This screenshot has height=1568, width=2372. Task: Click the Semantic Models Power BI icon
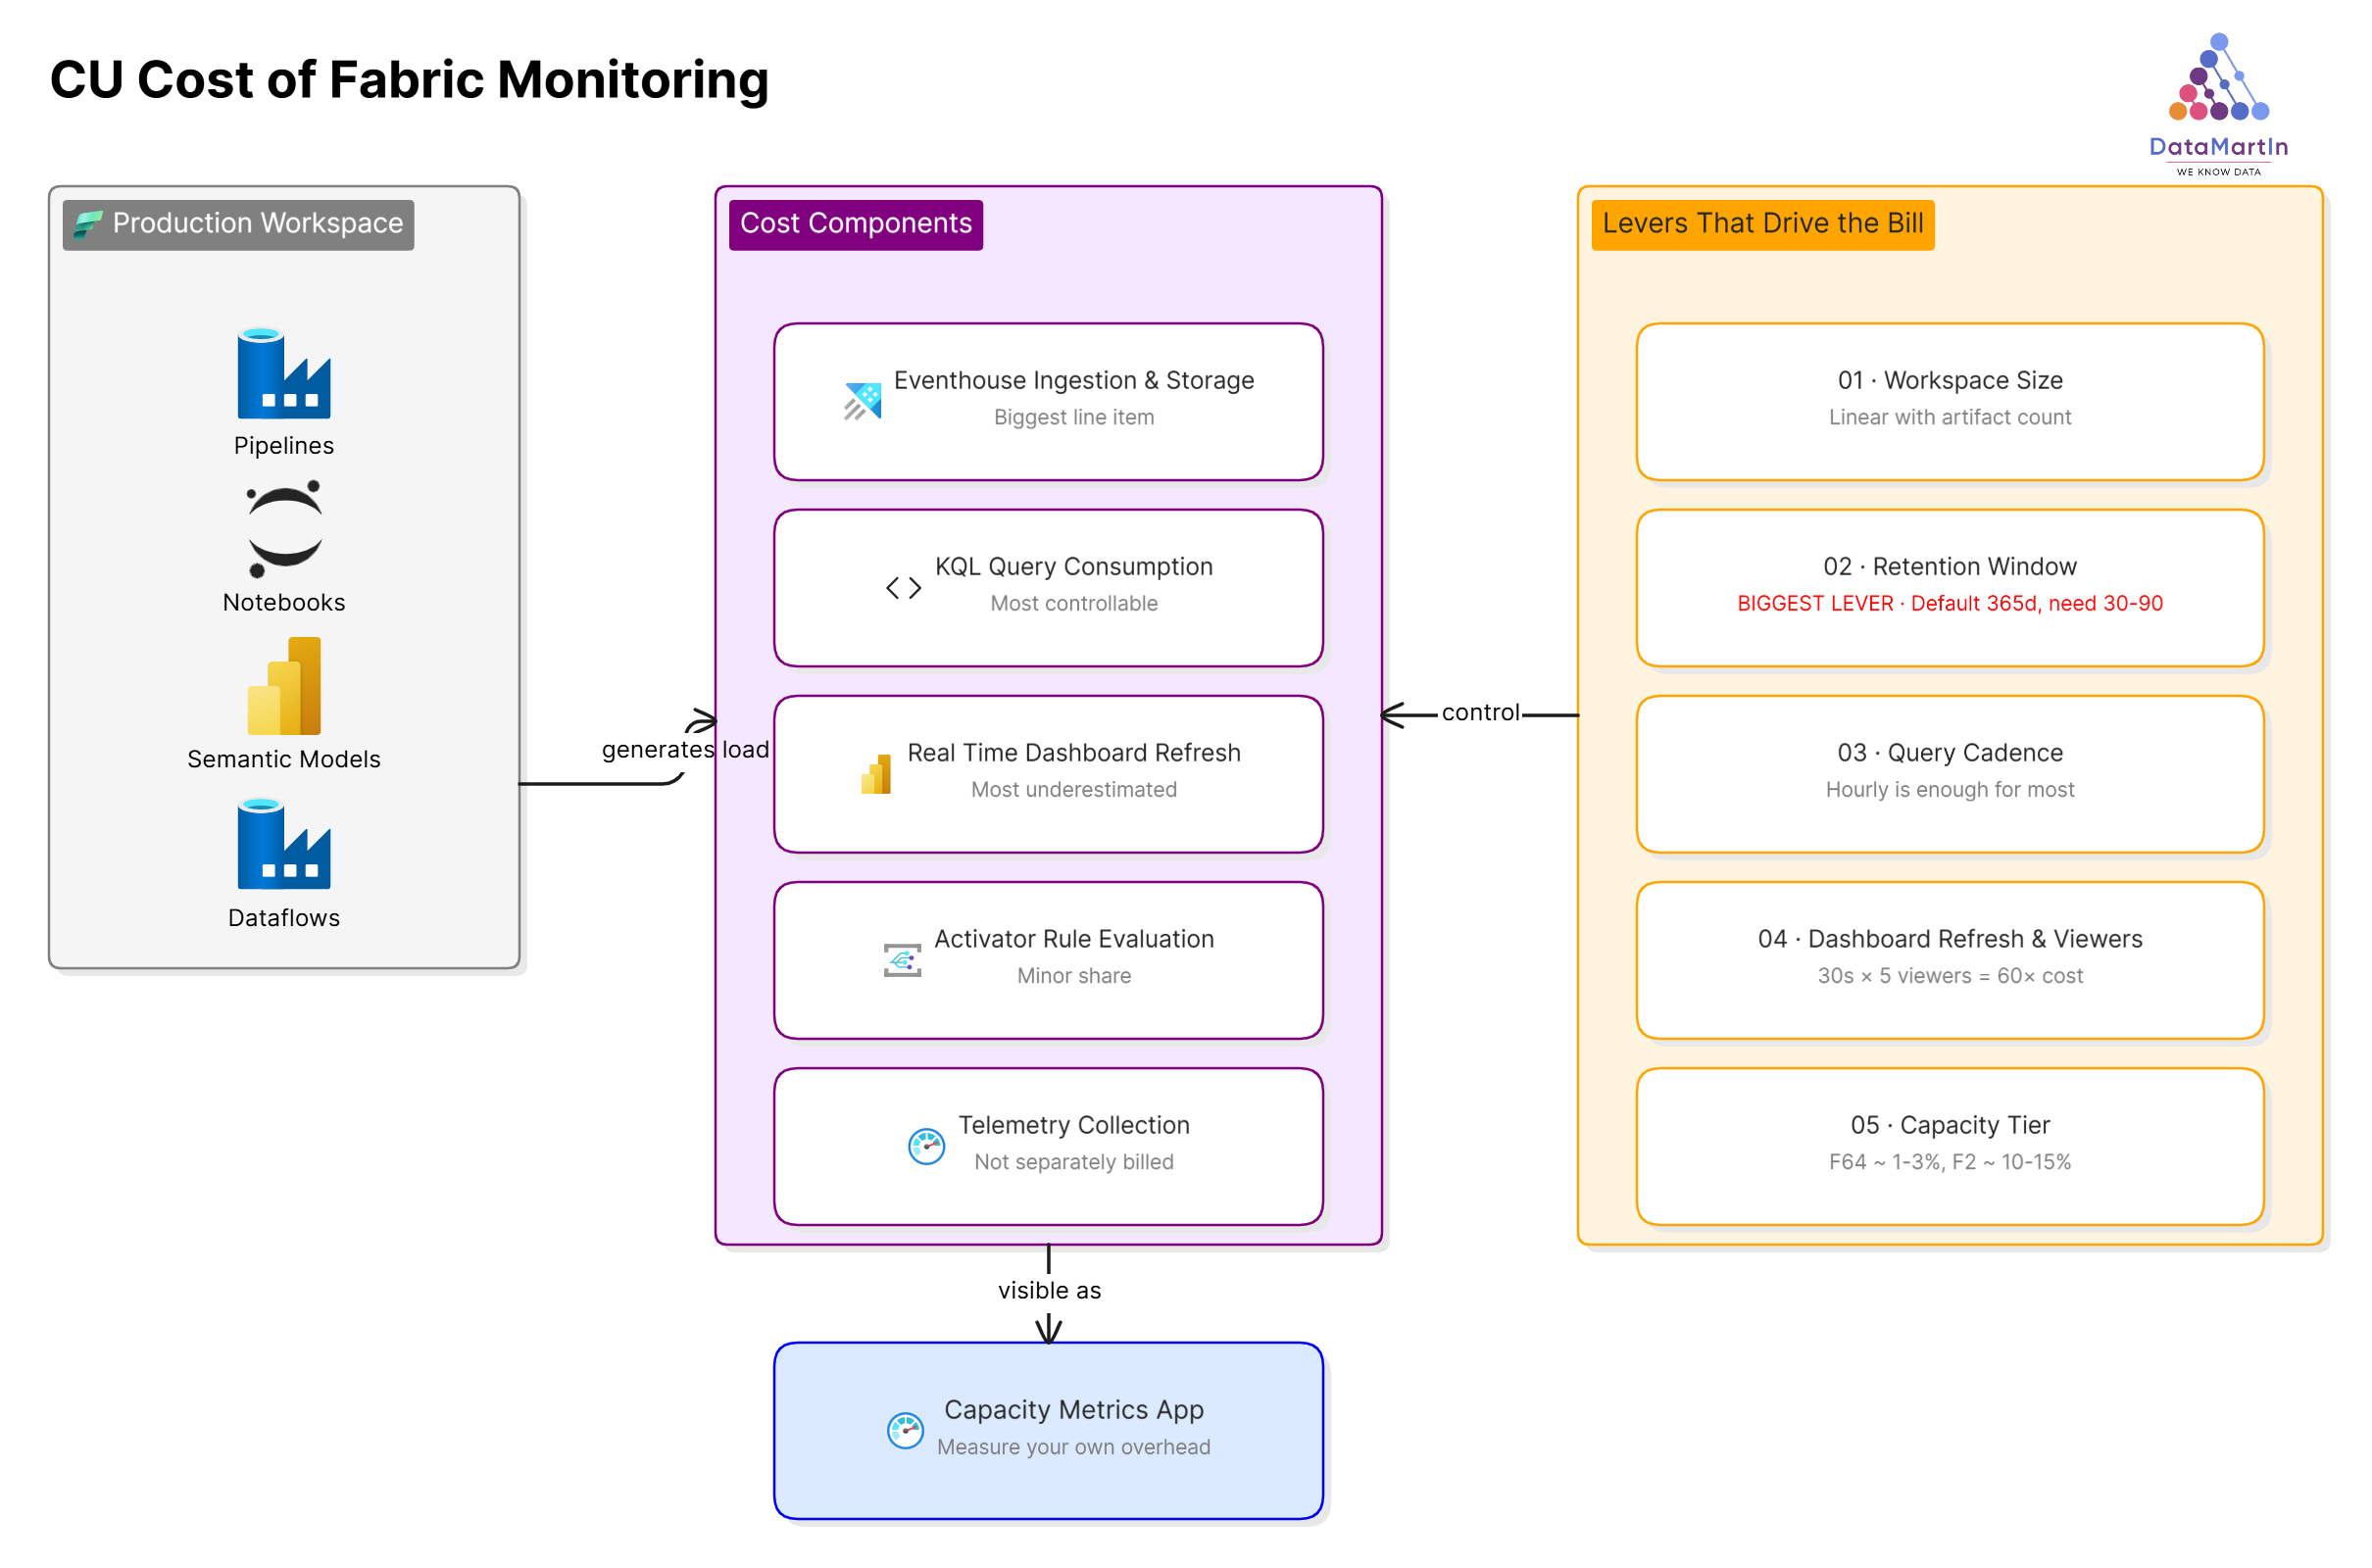point(284,687)
